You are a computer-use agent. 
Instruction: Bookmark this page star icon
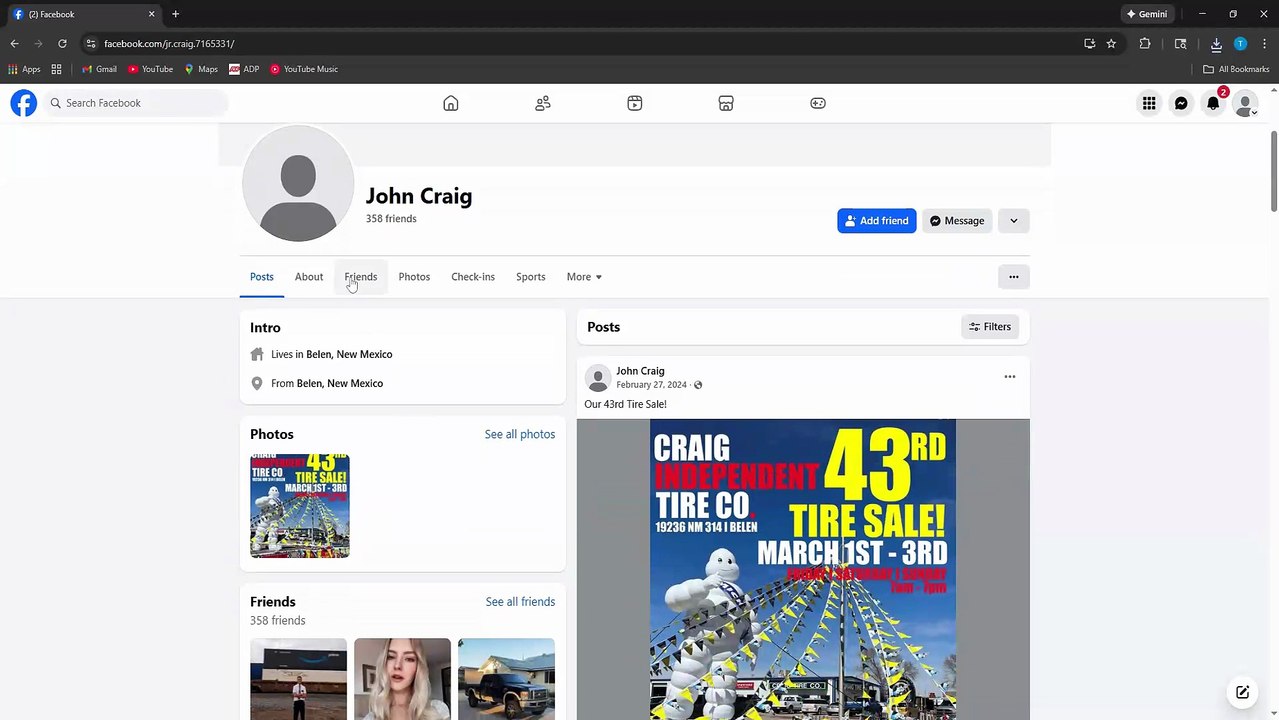(x=1111, y=44)
